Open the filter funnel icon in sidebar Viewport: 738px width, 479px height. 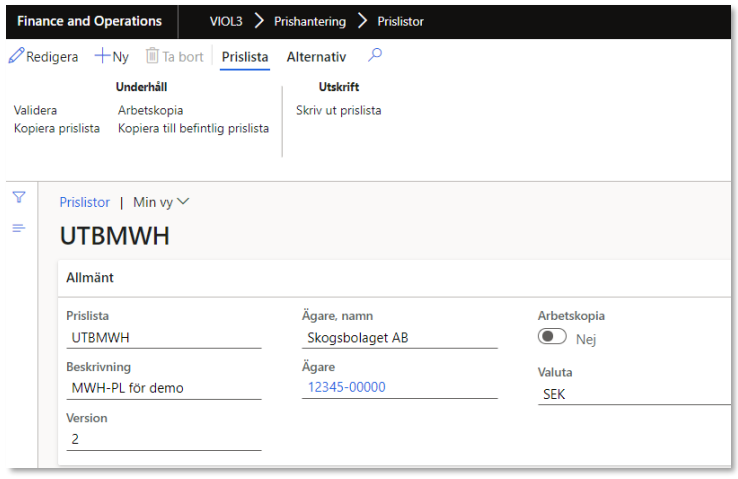click(x=18, y=197)
